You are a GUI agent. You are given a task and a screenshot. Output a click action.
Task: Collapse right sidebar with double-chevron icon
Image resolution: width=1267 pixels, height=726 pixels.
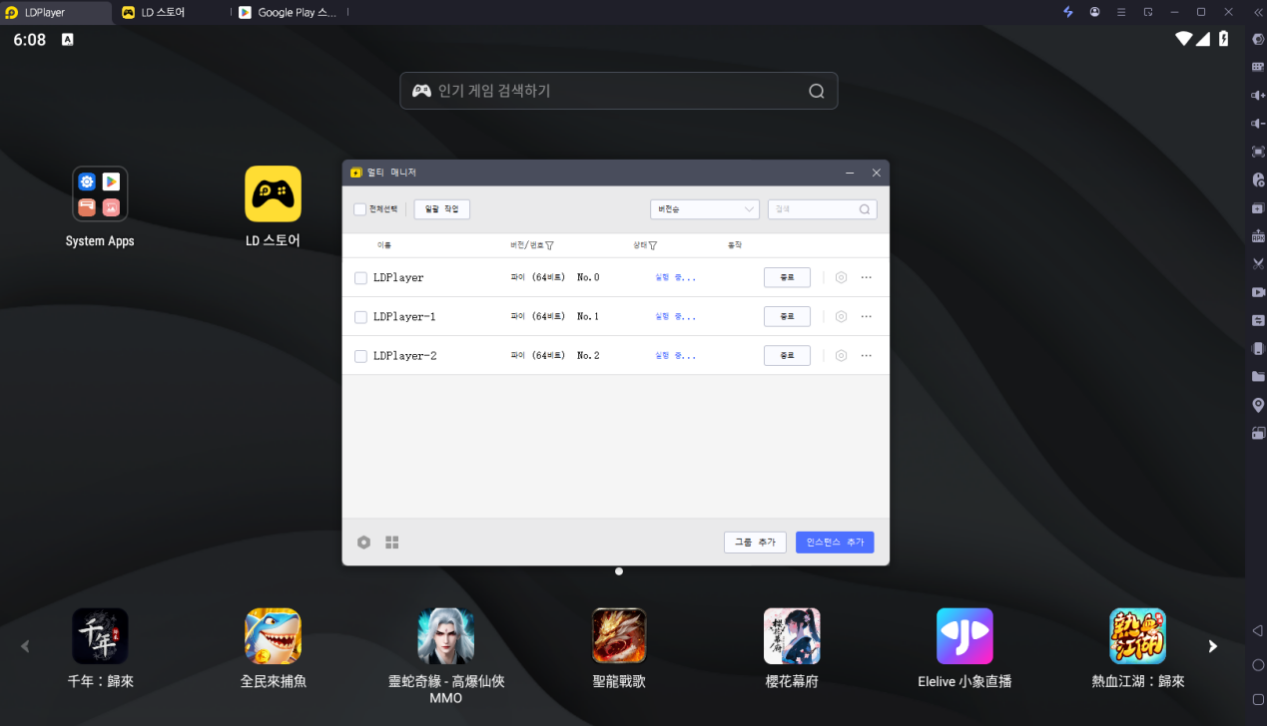pyautogui.click(x=1258, y=12)
